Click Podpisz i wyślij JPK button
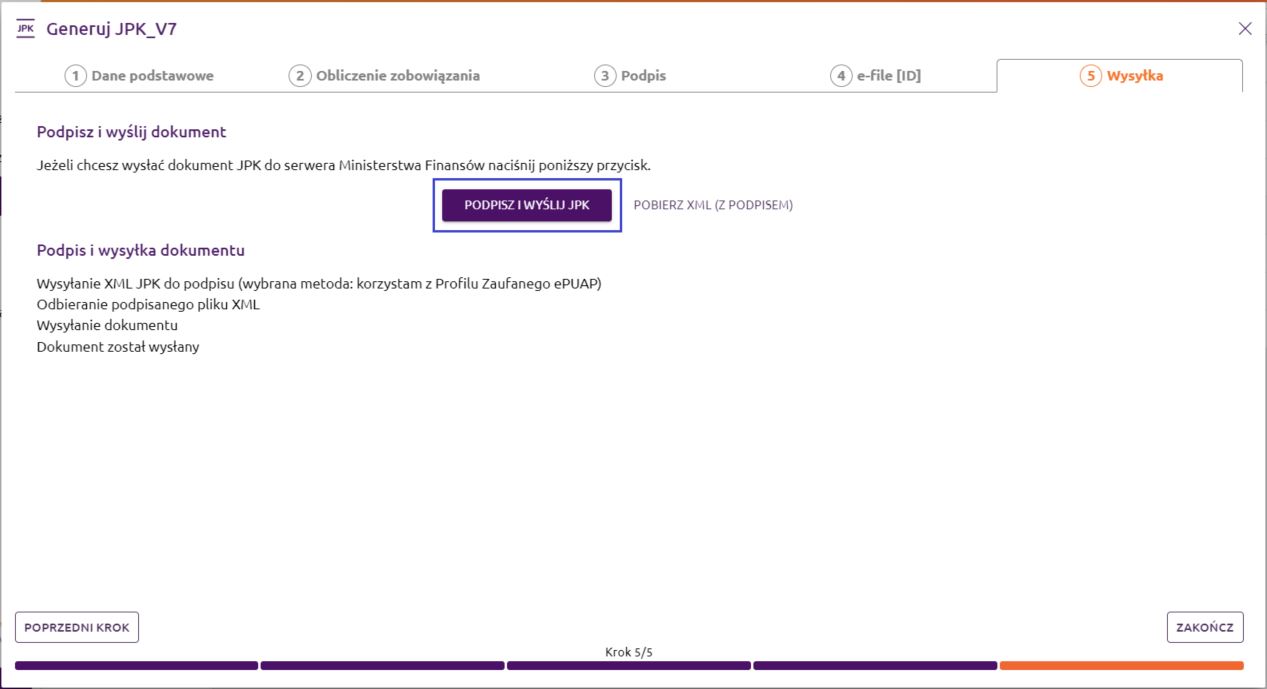The image size is (1267, 689). click(x=527, y=205)
